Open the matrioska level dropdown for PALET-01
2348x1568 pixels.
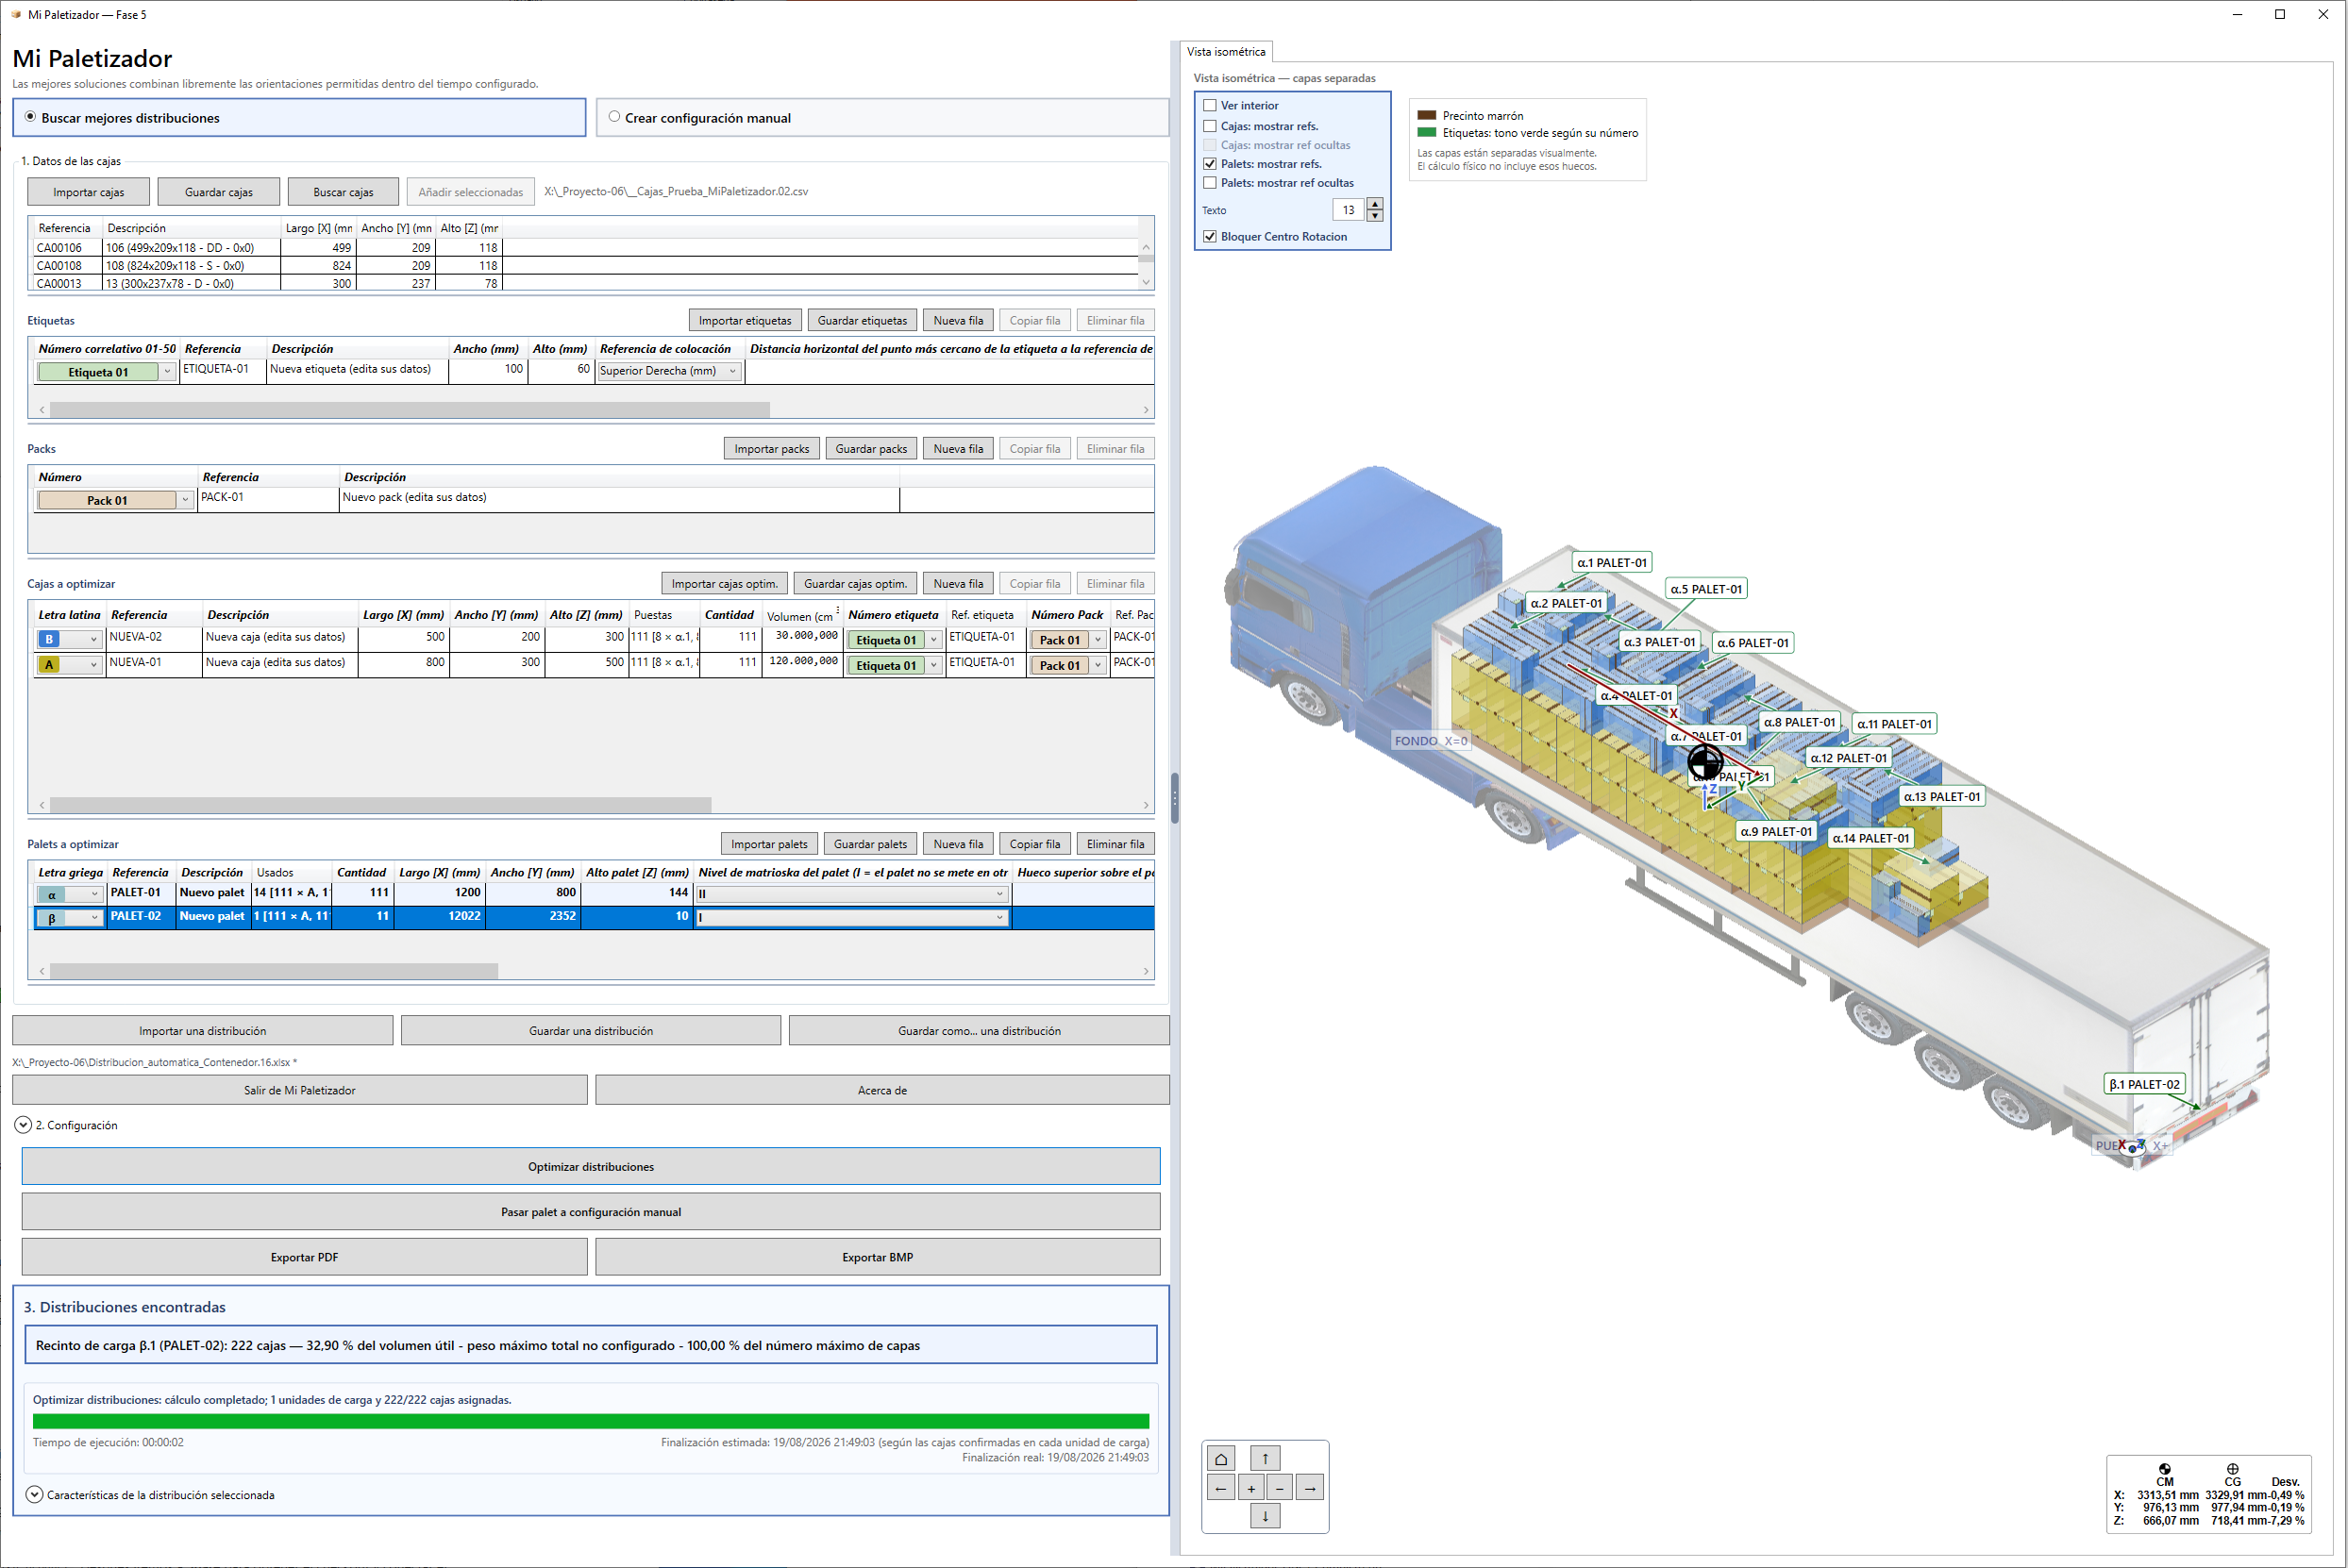[999, 894]
